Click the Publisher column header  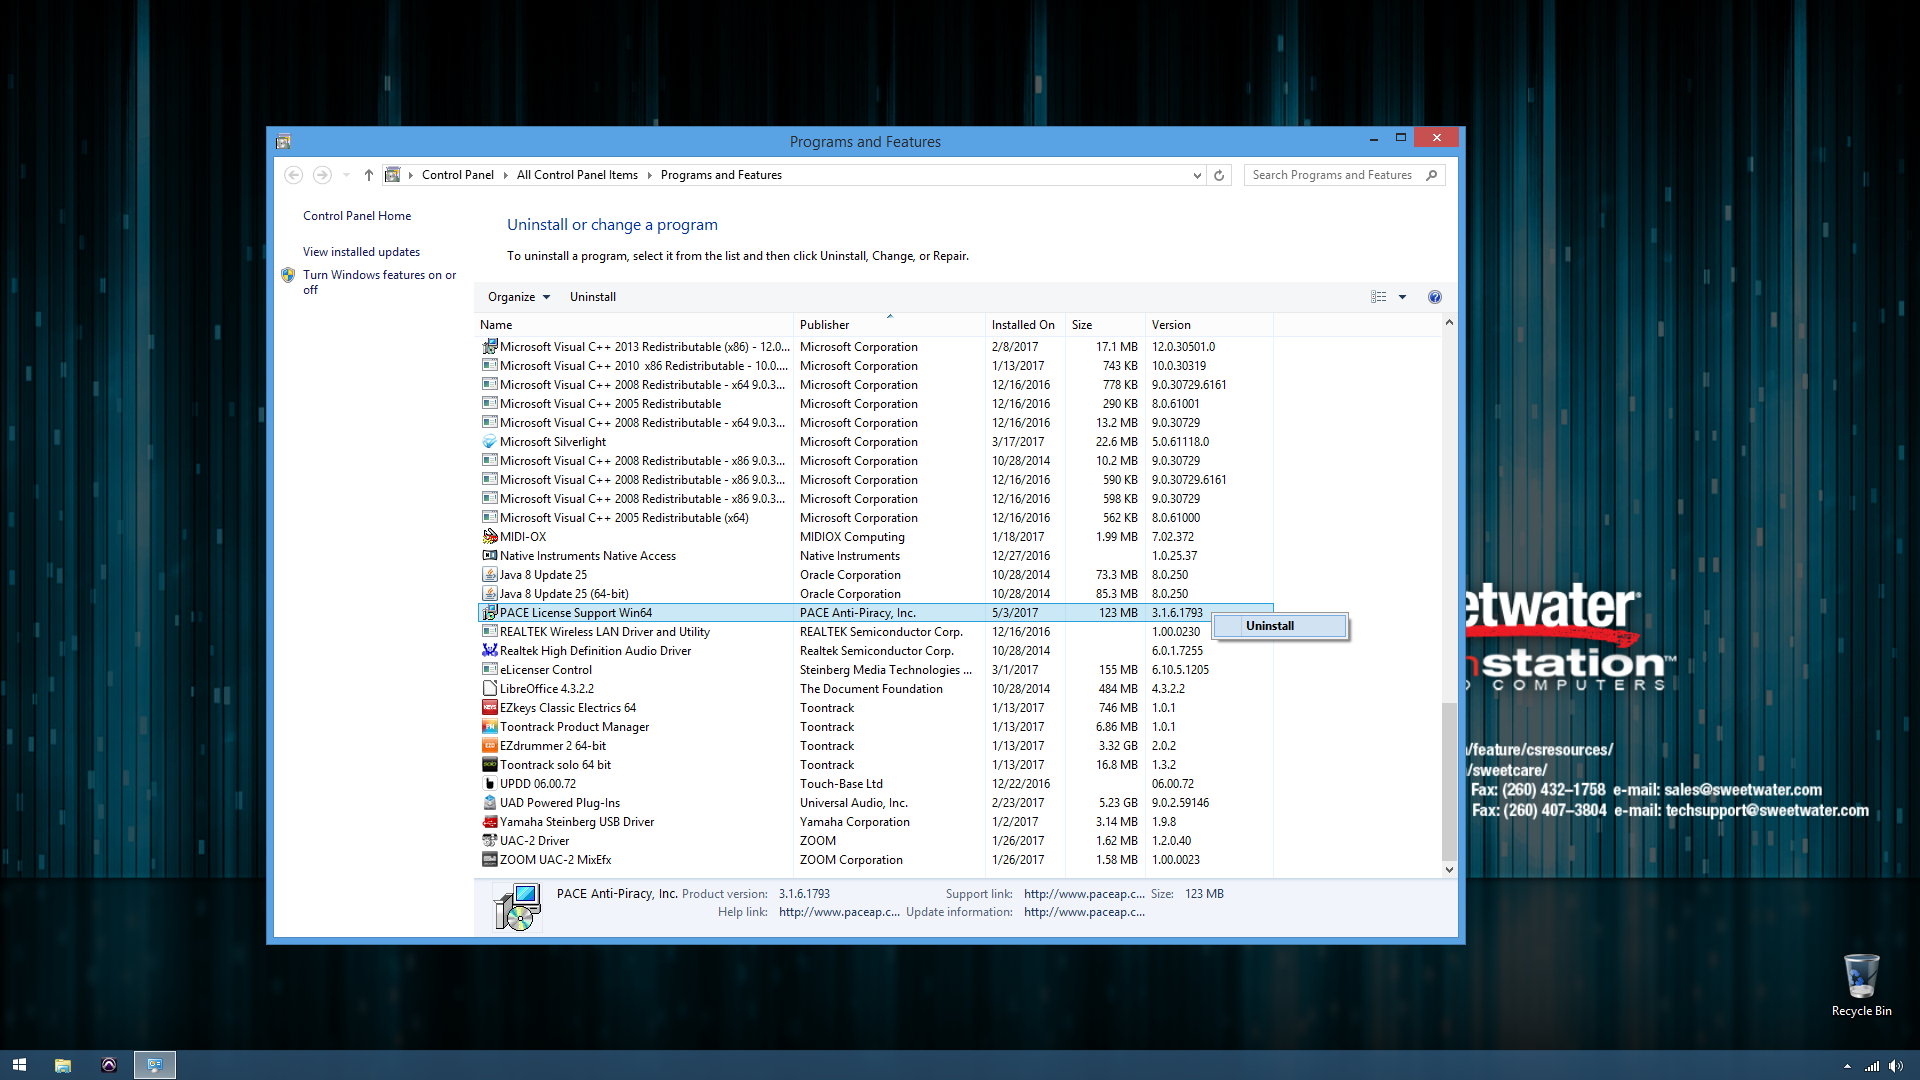pos(824,324)
